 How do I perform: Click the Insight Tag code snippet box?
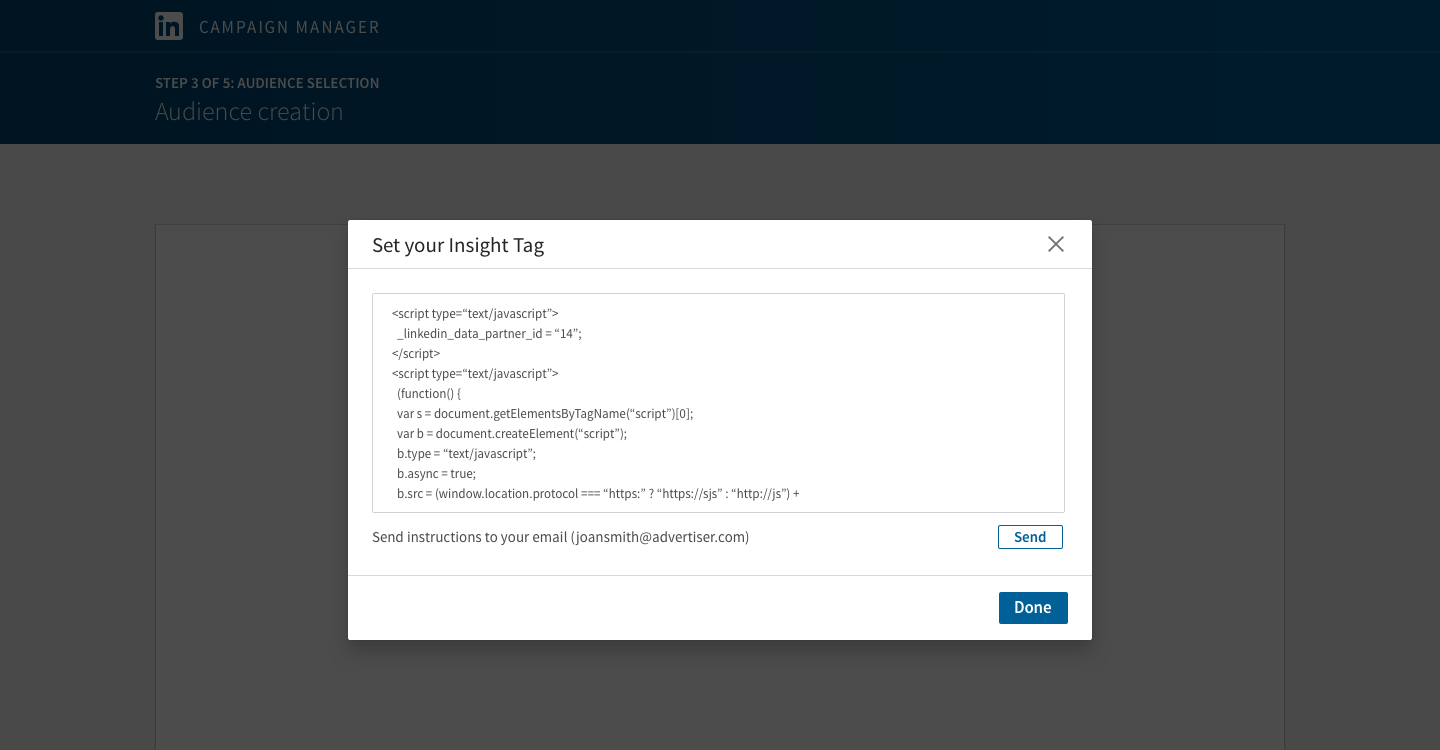point(718,402)
